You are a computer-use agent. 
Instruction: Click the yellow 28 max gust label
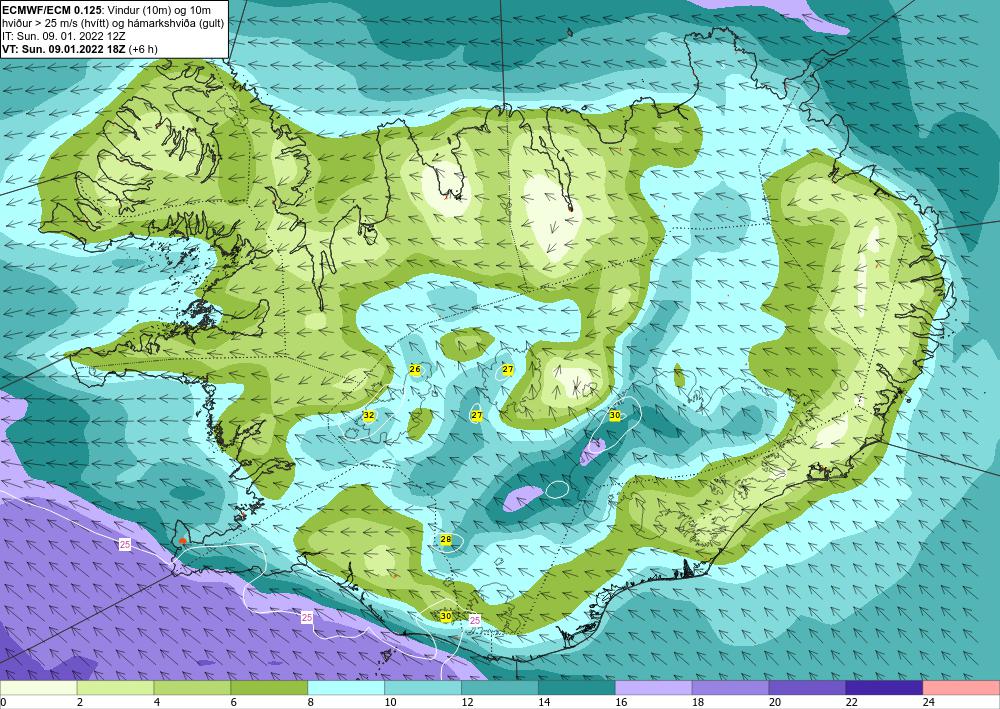(446, 540)
